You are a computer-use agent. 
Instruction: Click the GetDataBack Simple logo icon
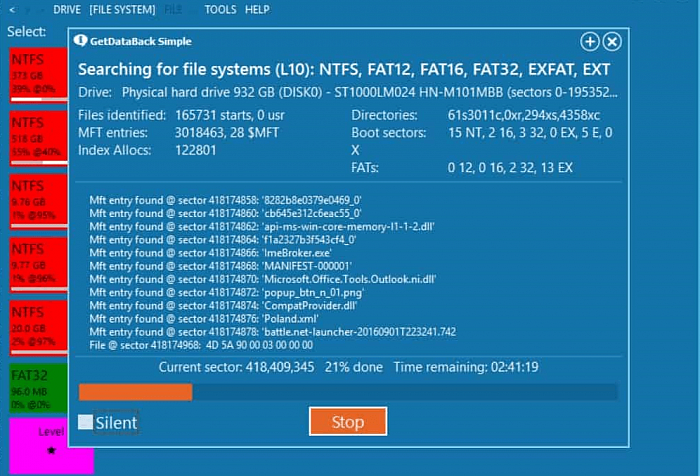click(80, 41)
